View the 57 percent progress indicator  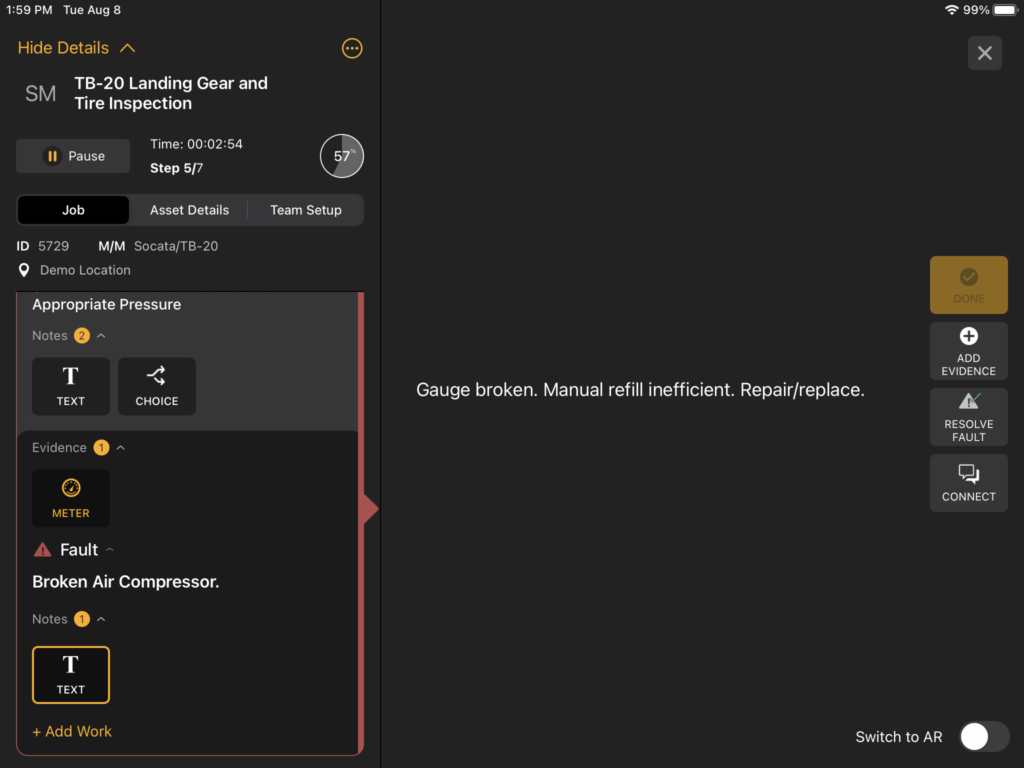[x=342, y=156]
